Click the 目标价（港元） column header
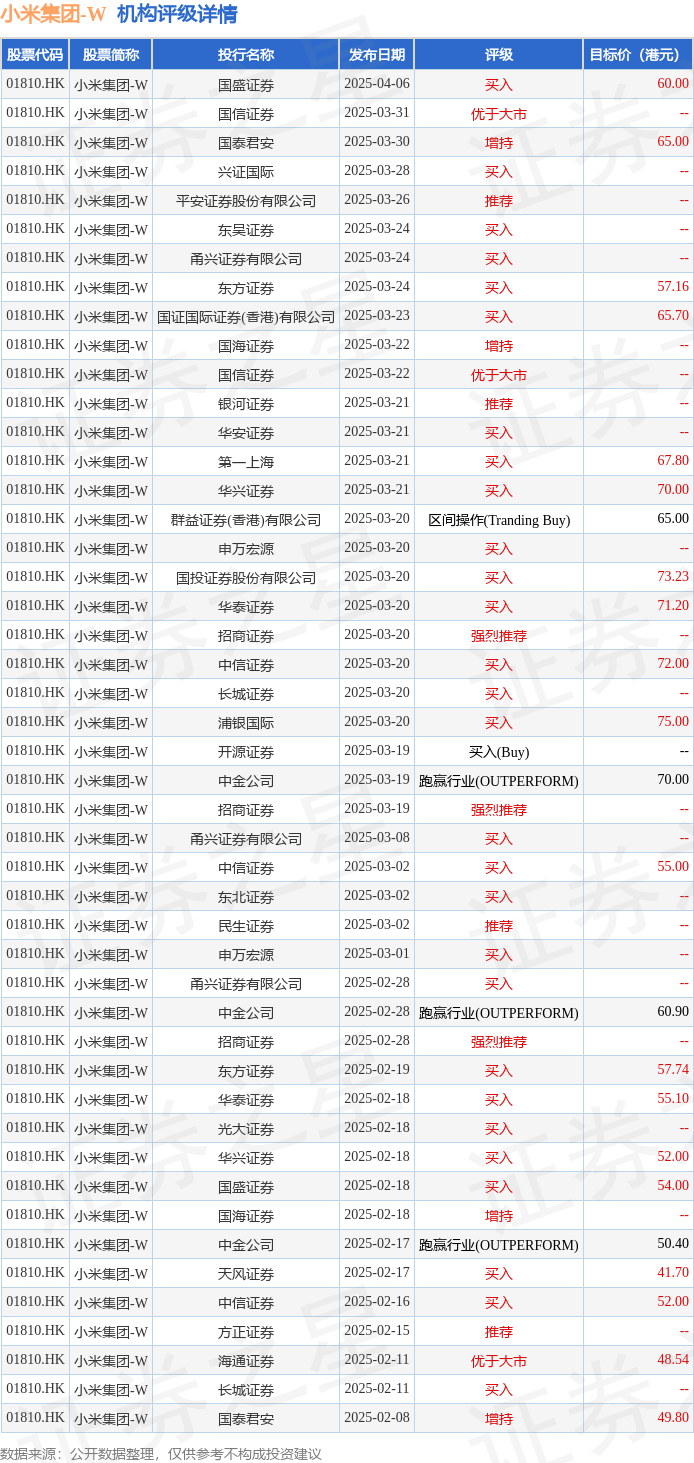The width and height of the screenshot is (694, 1463). point(638,55)
